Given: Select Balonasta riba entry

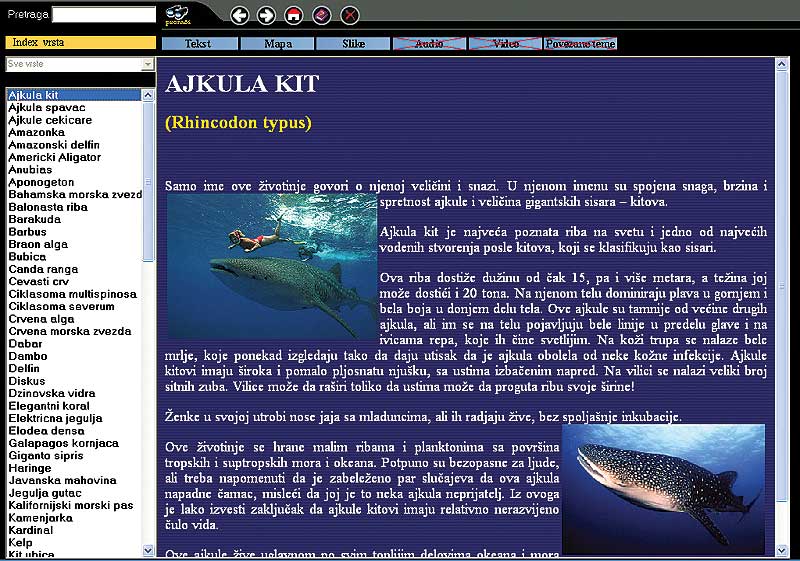Looking at the screenshot, I should [x=74, y=207].
